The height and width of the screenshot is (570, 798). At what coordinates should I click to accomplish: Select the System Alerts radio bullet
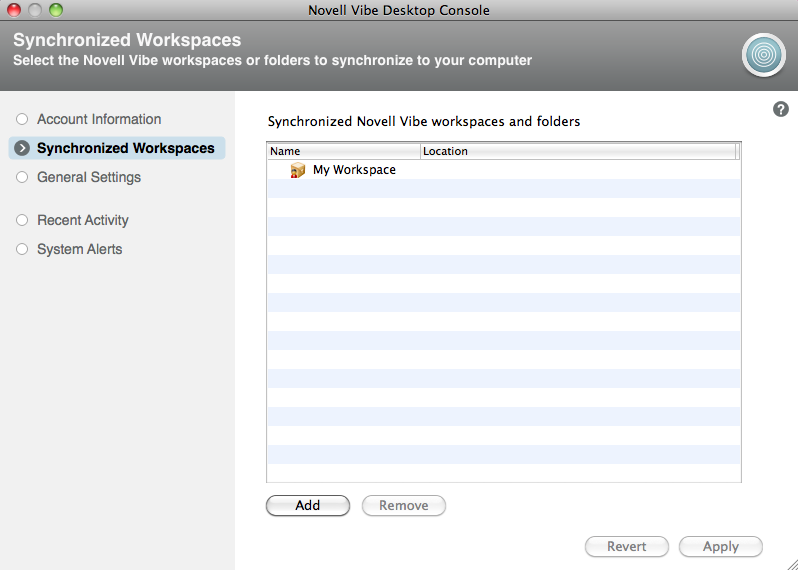pyautogui.click(x=22, y=249)
